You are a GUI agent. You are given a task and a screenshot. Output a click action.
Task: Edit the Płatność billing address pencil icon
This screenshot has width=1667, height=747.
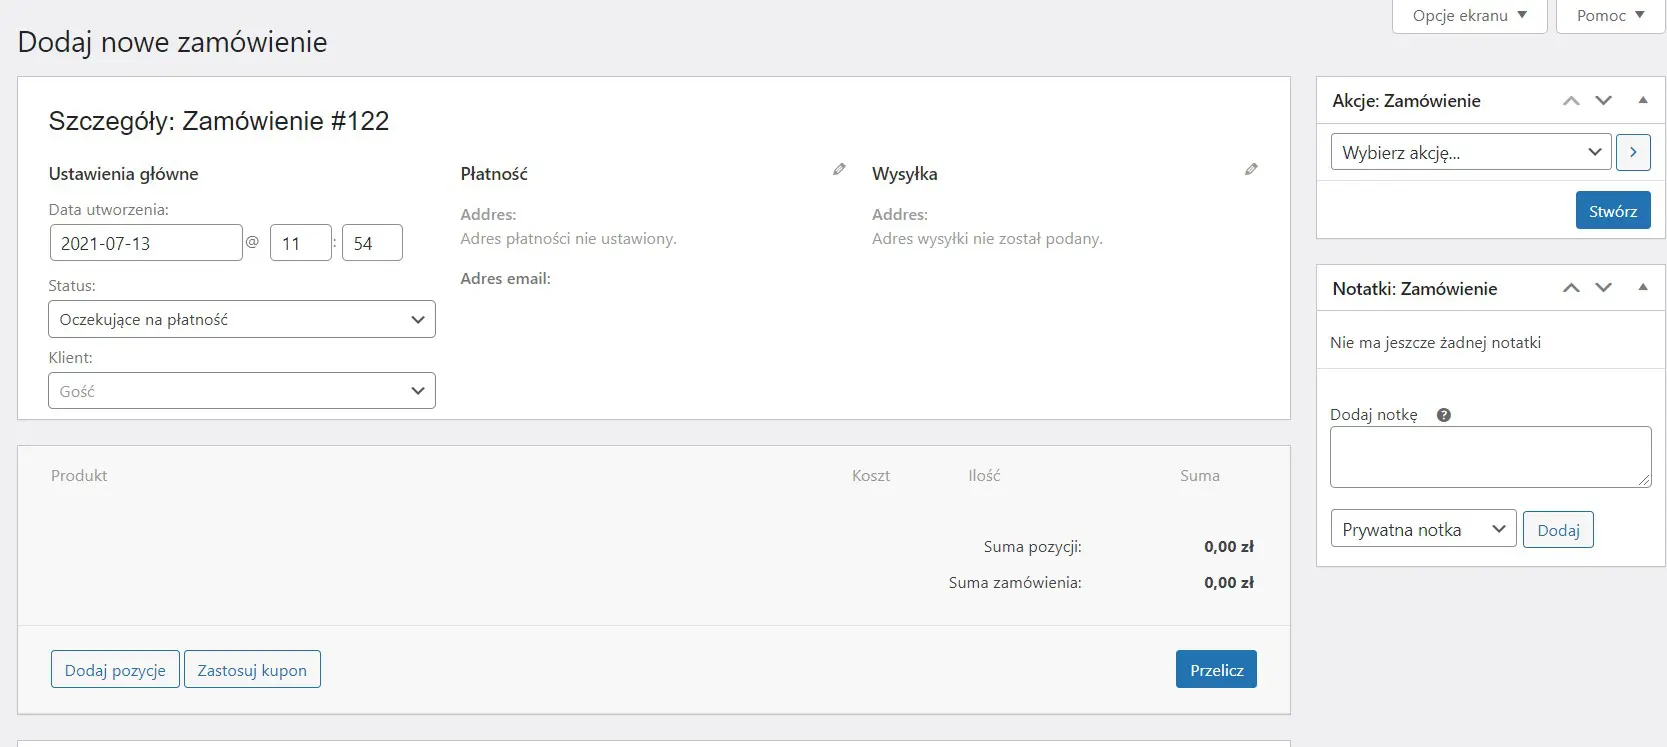[x=839, y=170]
